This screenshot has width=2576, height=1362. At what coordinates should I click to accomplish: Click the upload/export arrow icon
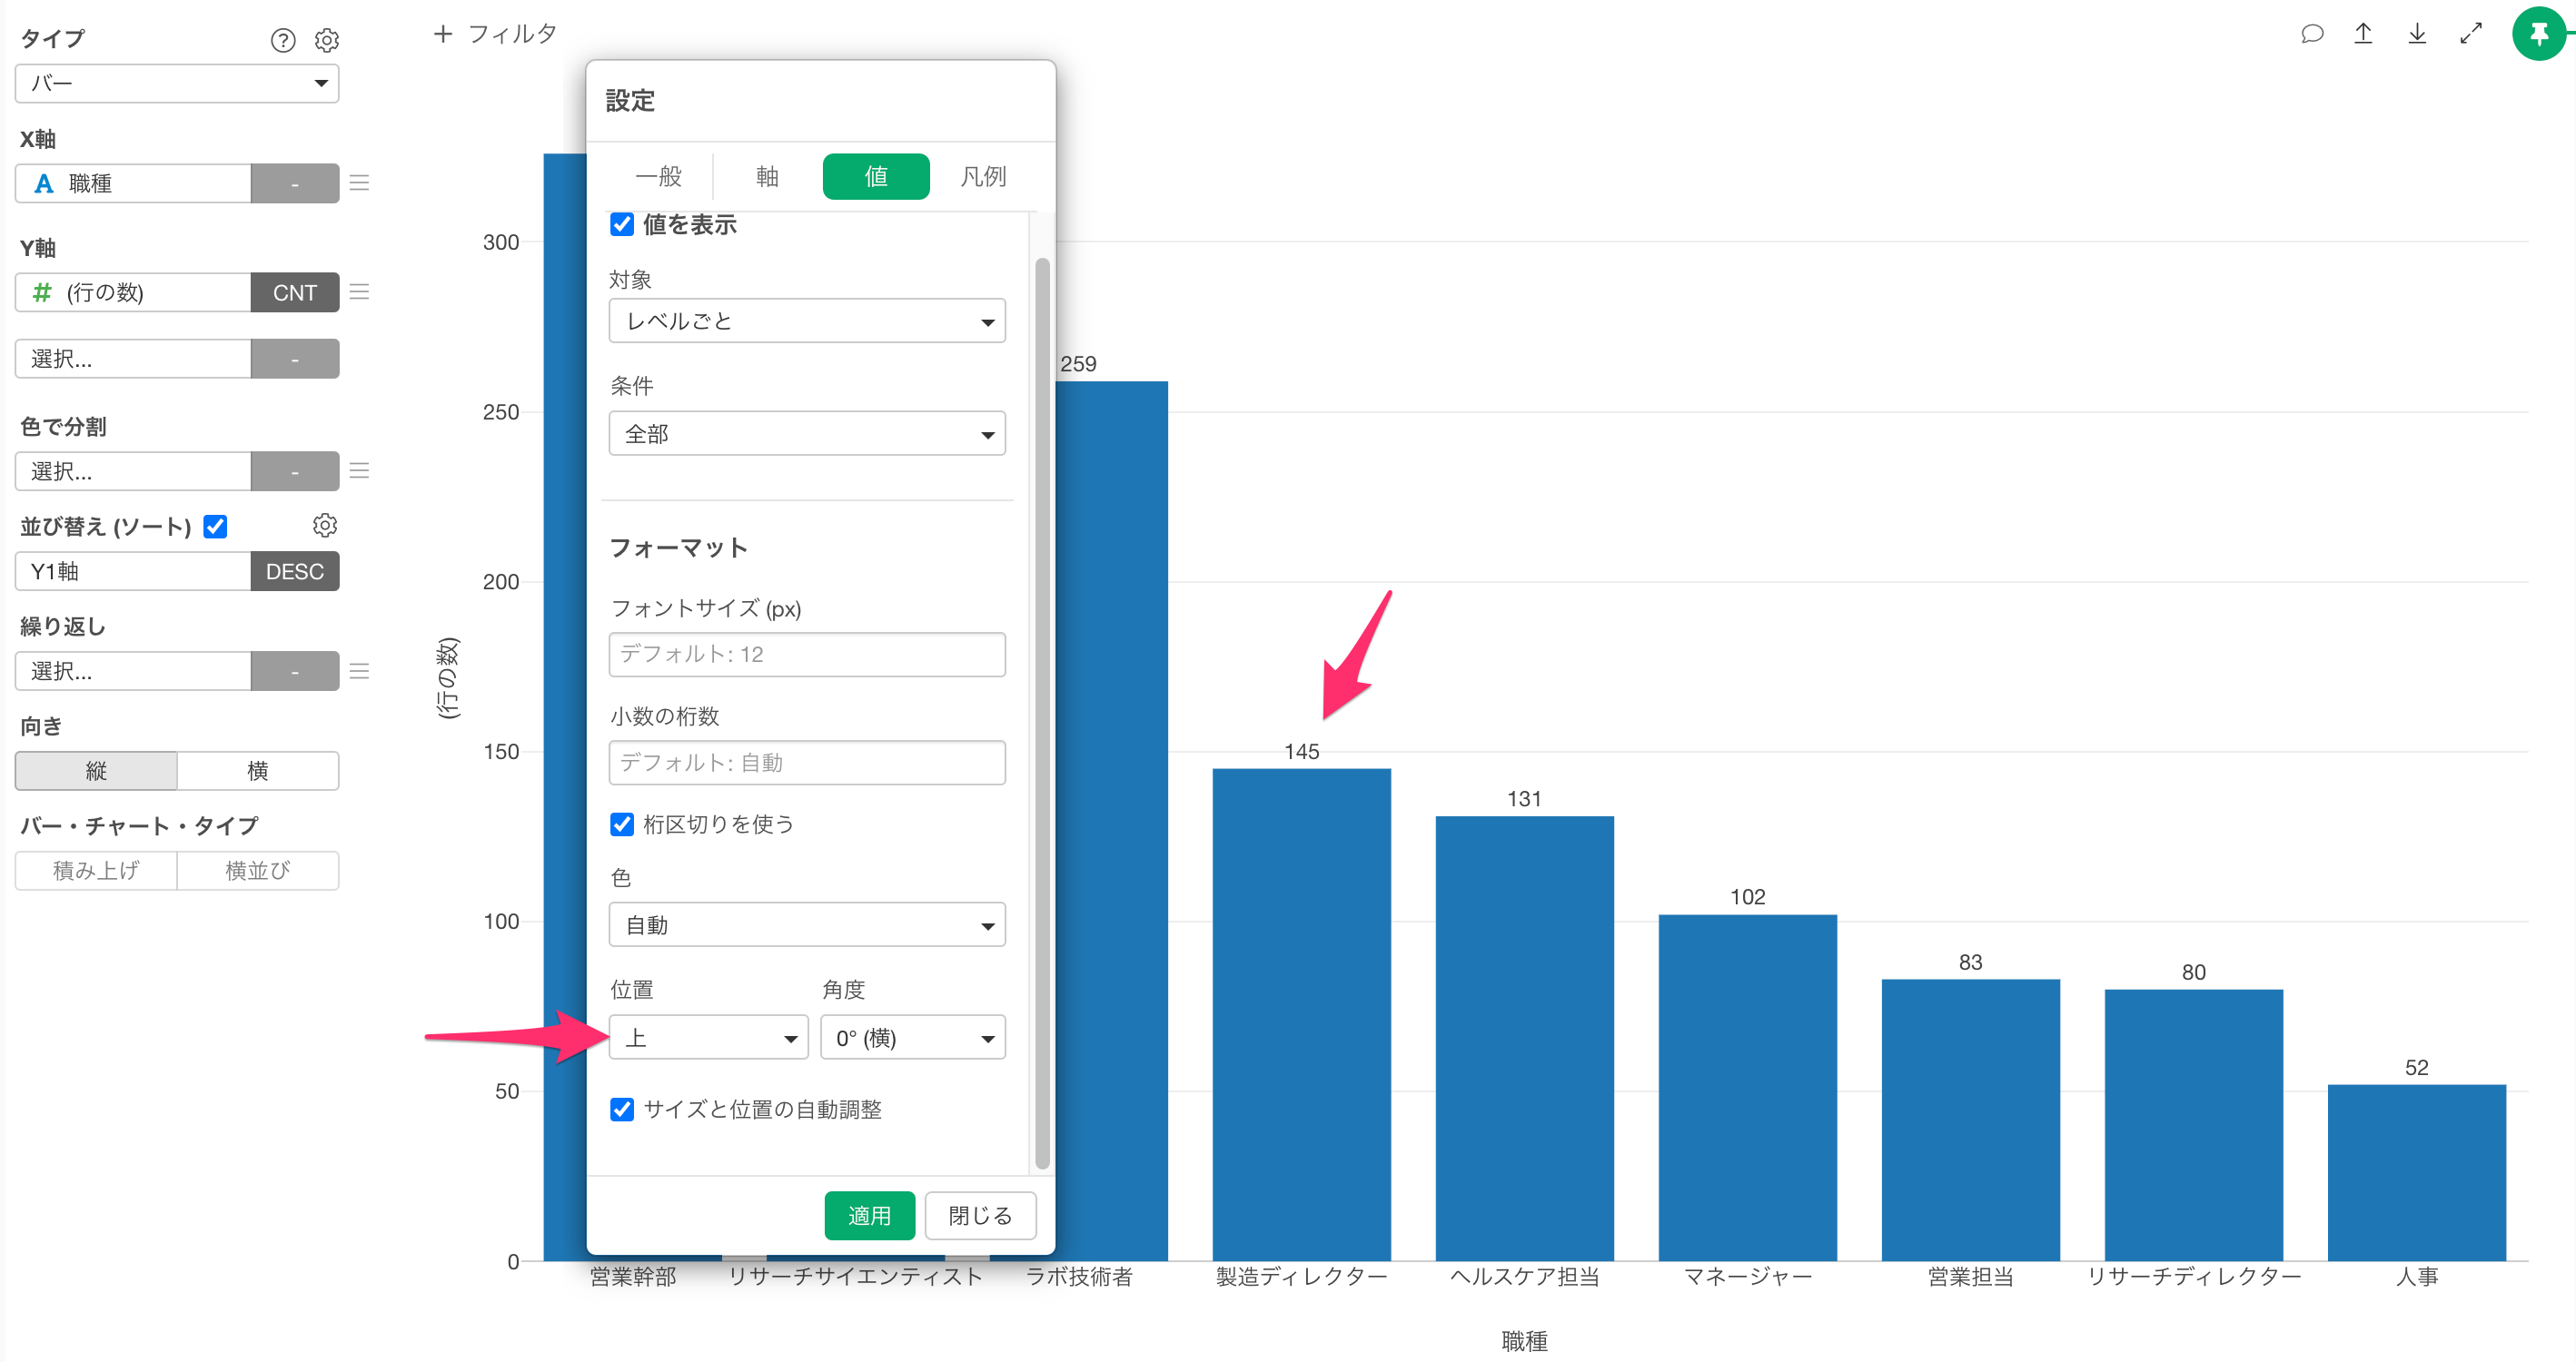tap(2363, 33)
